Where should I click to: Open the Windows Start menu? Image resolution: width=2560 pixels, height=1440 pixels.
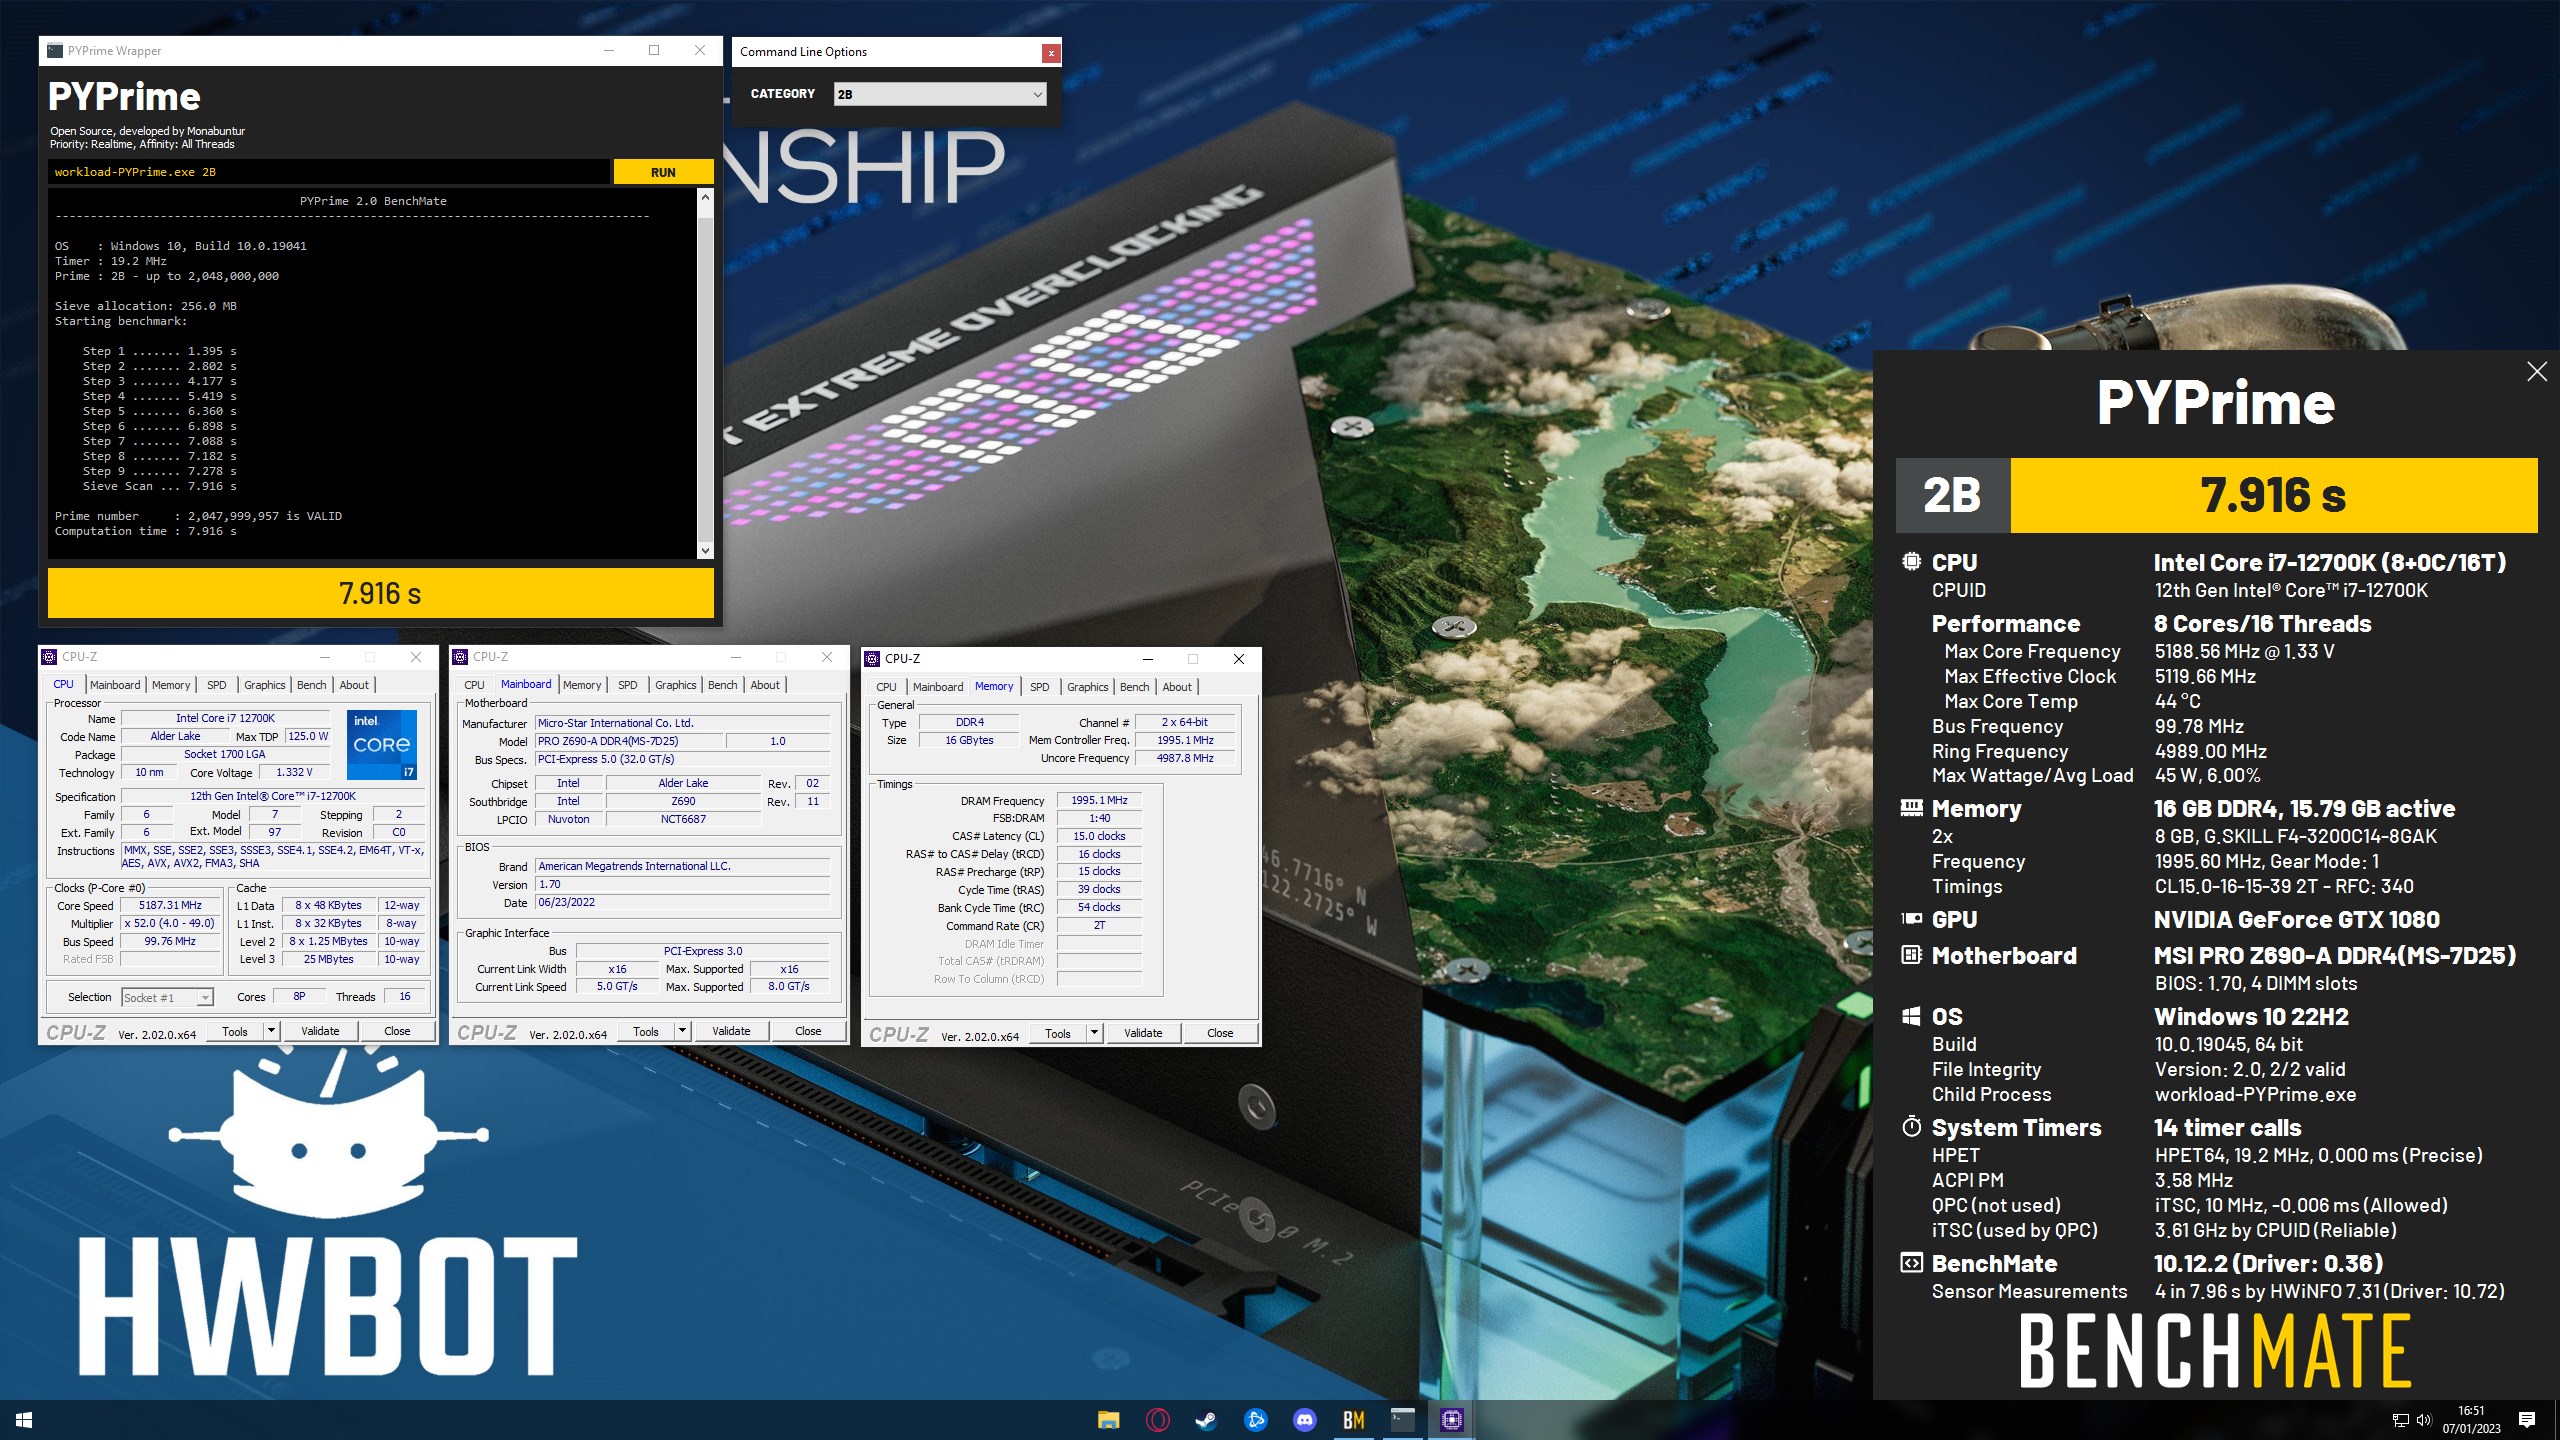tap(24, 1420)
